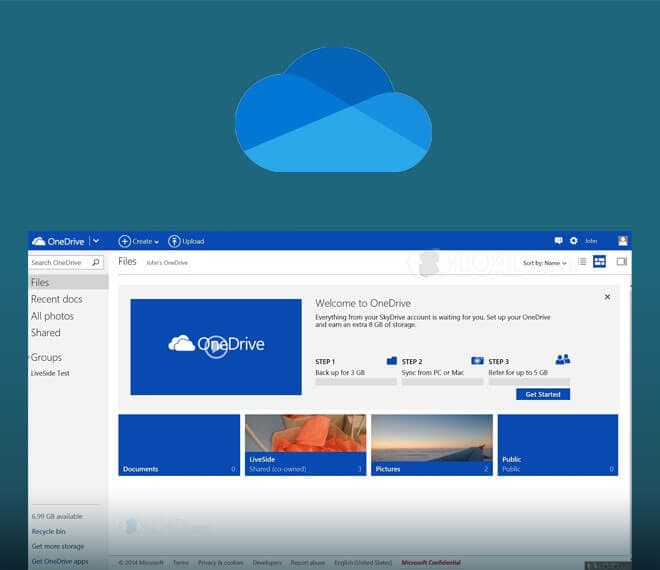The image size is (660, 570).
Task: Open the messaging chat icon
Action: click(559, 240)
